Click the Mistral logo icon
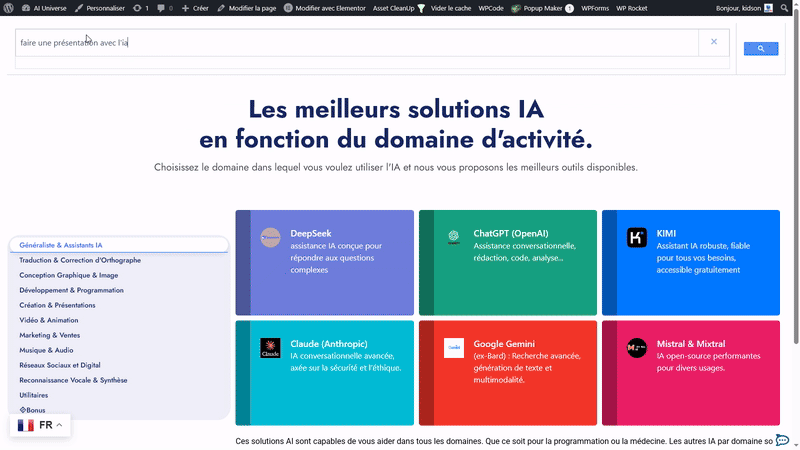800x450 pixels. click(637, 348)
